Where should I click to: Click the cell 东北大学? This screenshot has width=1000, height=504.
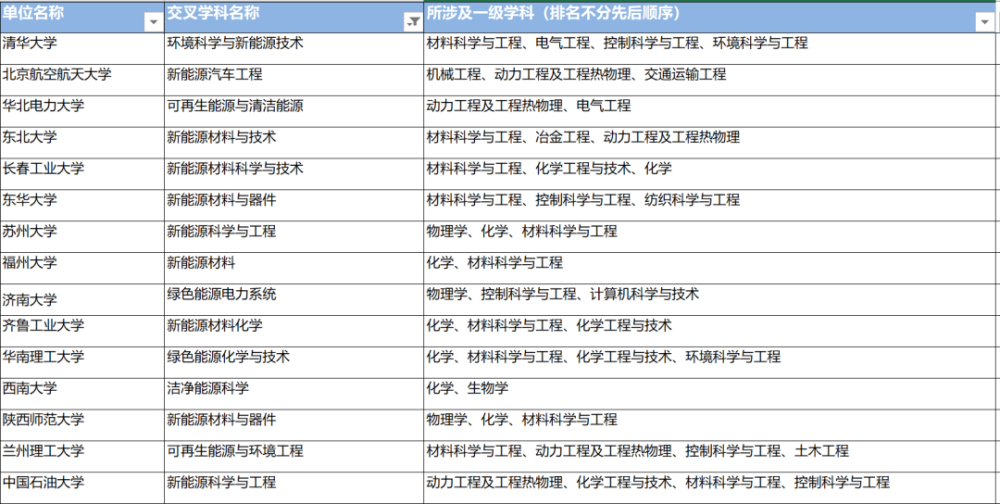coord(82,142)
